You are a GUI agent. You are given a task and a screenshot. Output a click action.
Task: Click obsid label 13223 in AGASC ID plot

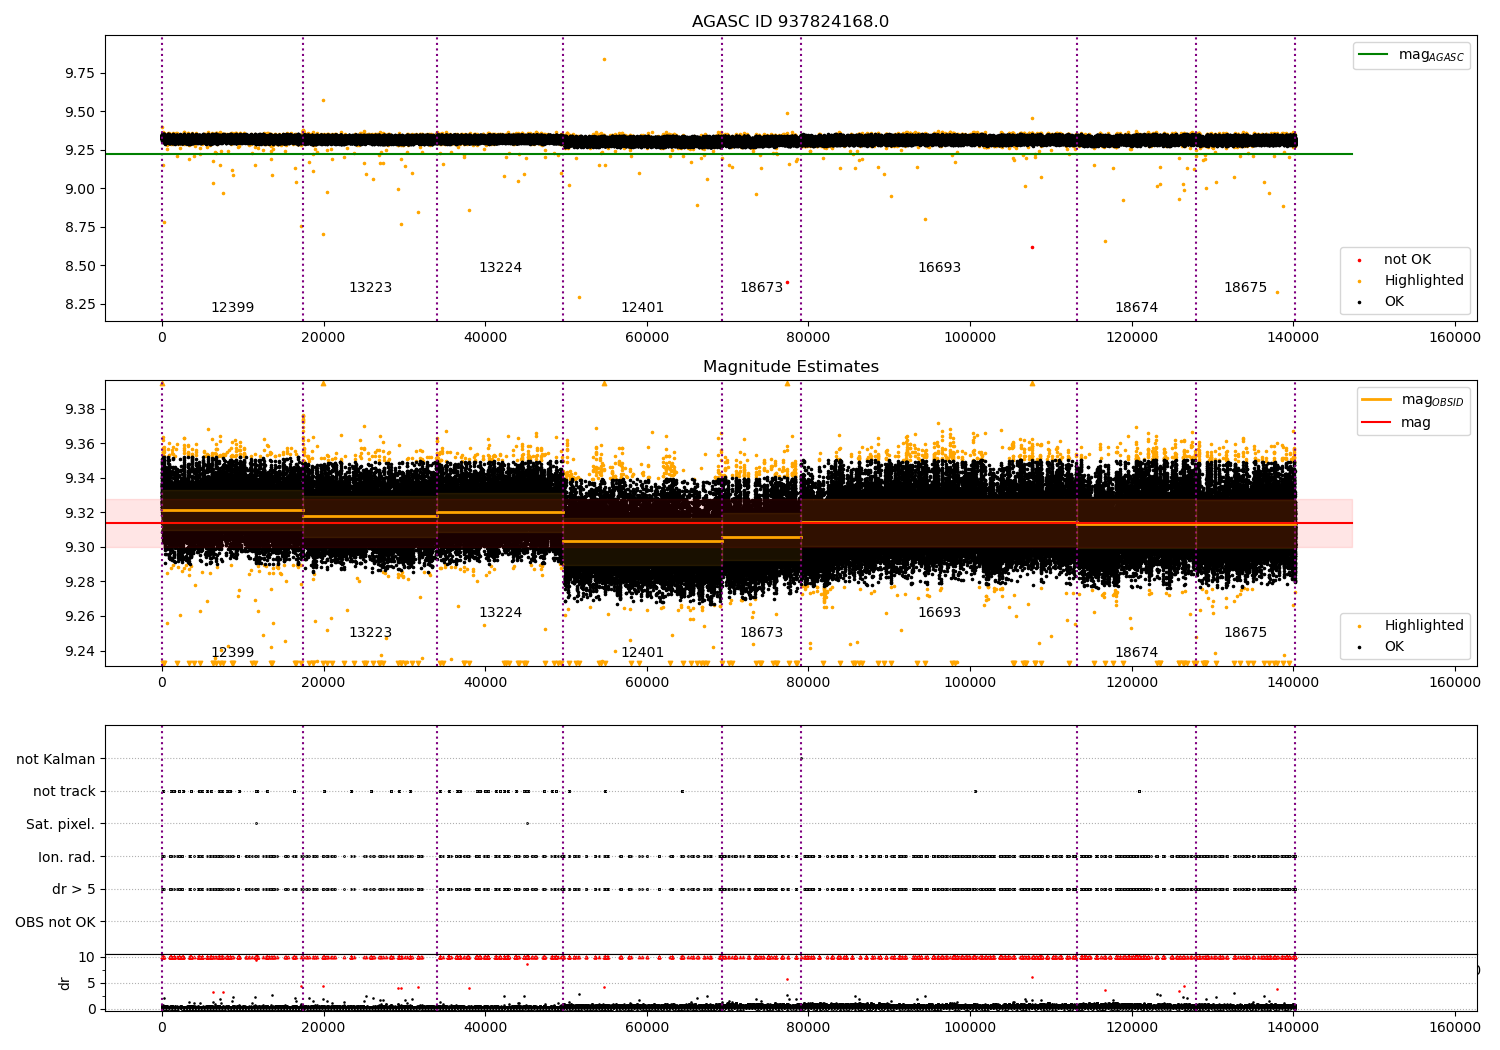coord(370,288)
